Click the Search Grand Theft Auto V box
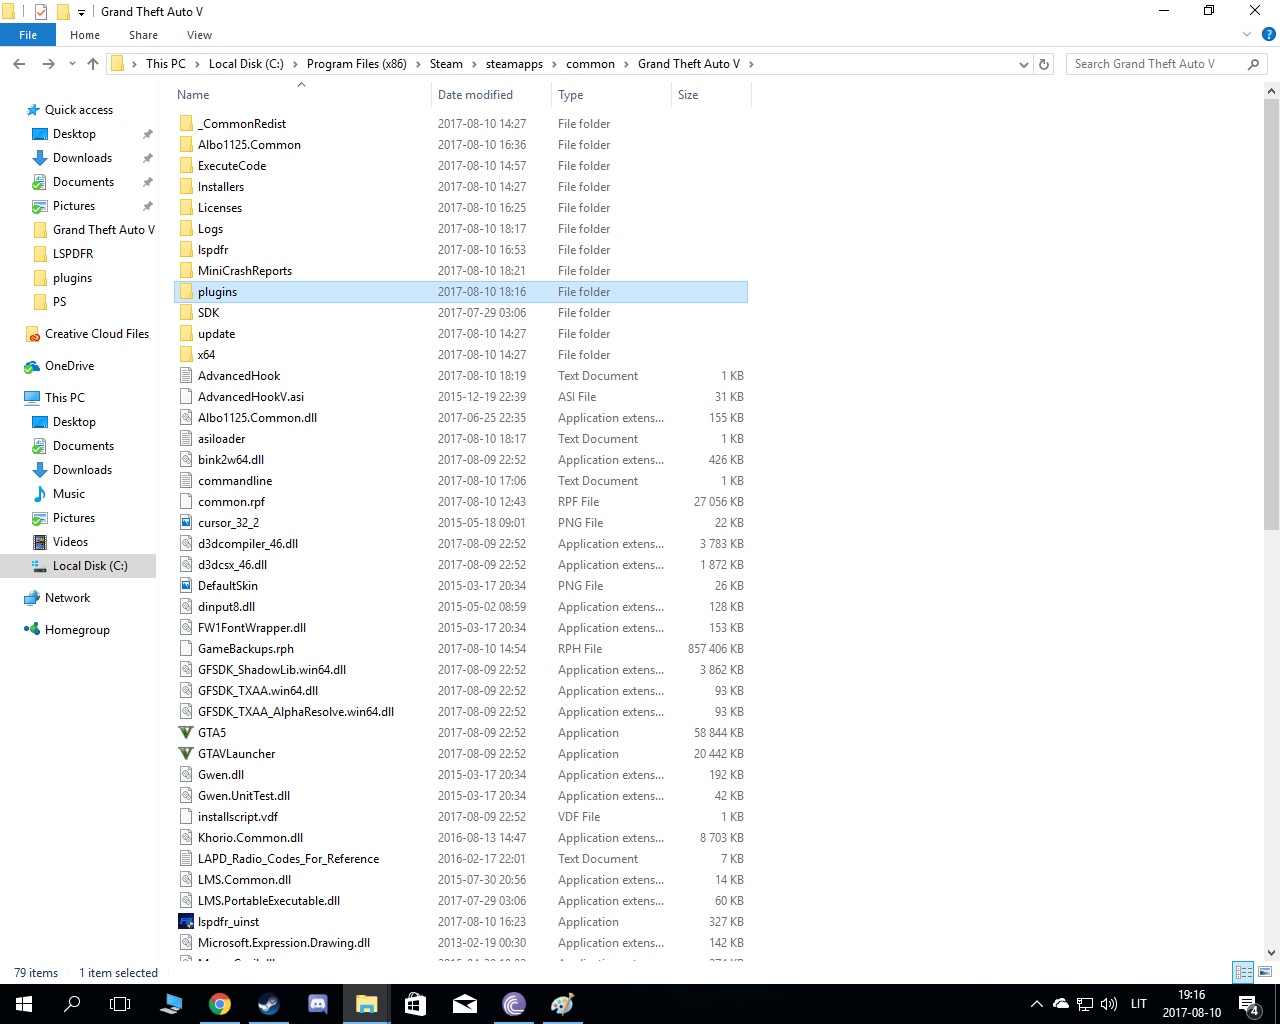The width and height of the screenshot is (1280, 1024). click(x=1166, y=64)
